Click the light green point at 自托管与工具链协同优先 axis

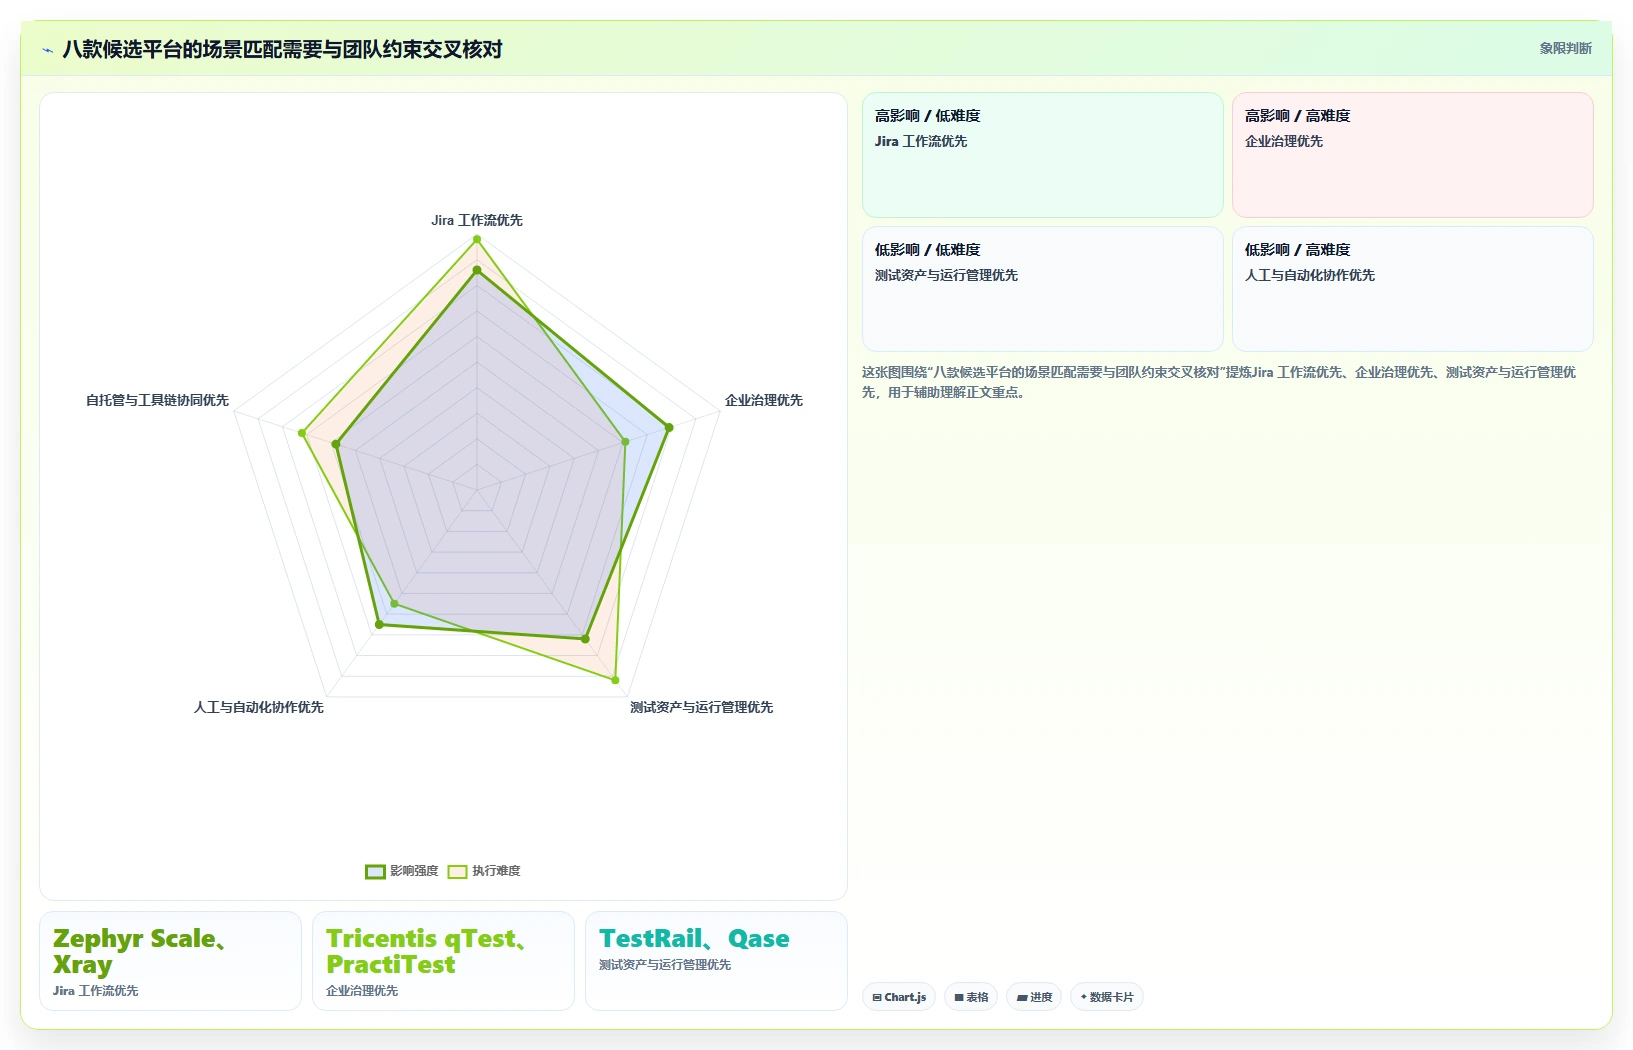301,433
